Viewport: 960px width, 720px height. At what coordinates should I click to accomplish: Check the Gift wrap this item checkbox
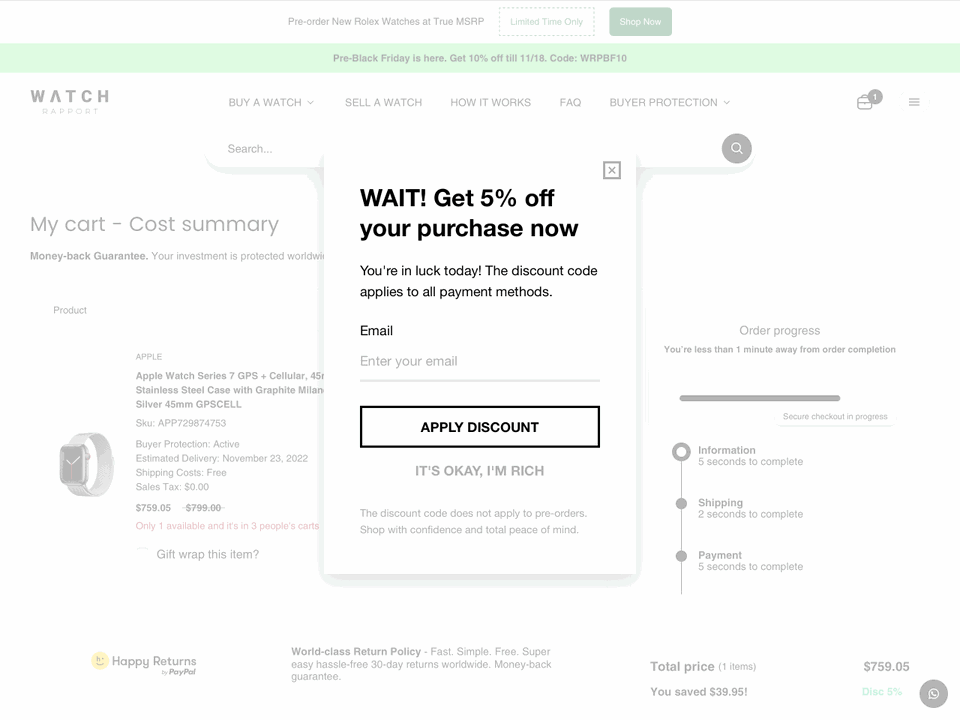pyautogui.click(x=141, y=553)
